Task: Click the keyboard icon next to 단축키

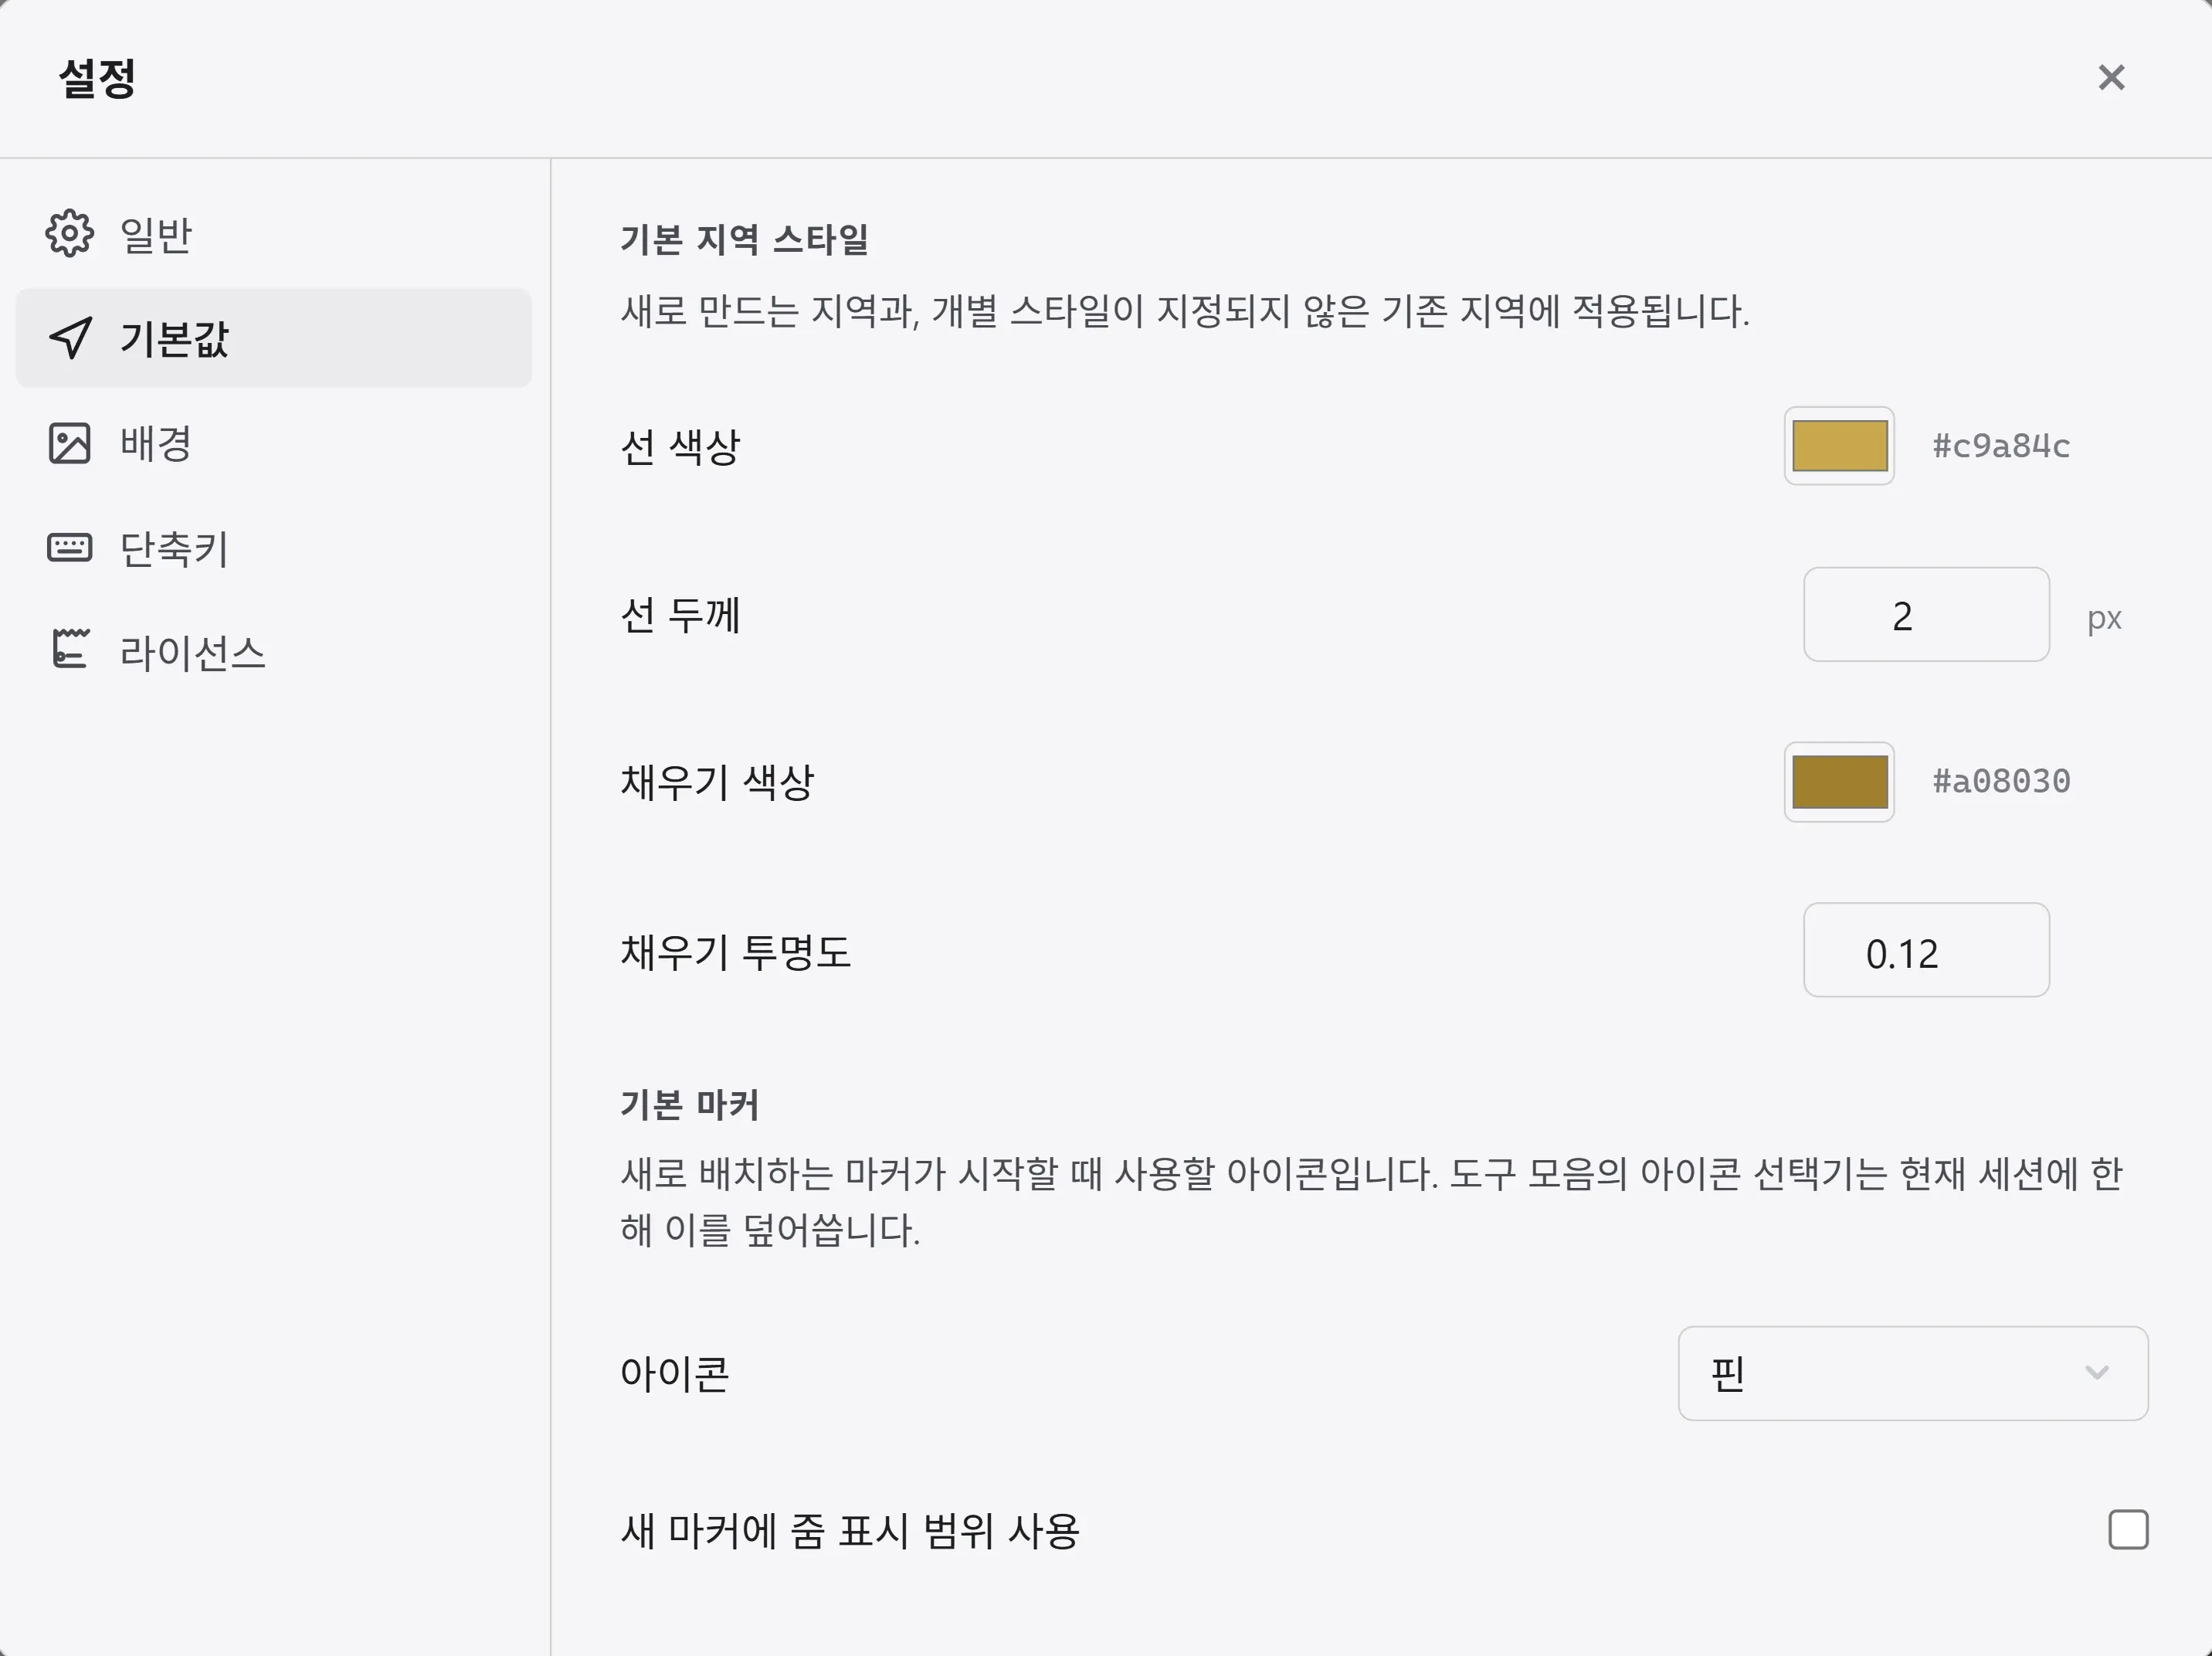Action: (x=69, y=547)
